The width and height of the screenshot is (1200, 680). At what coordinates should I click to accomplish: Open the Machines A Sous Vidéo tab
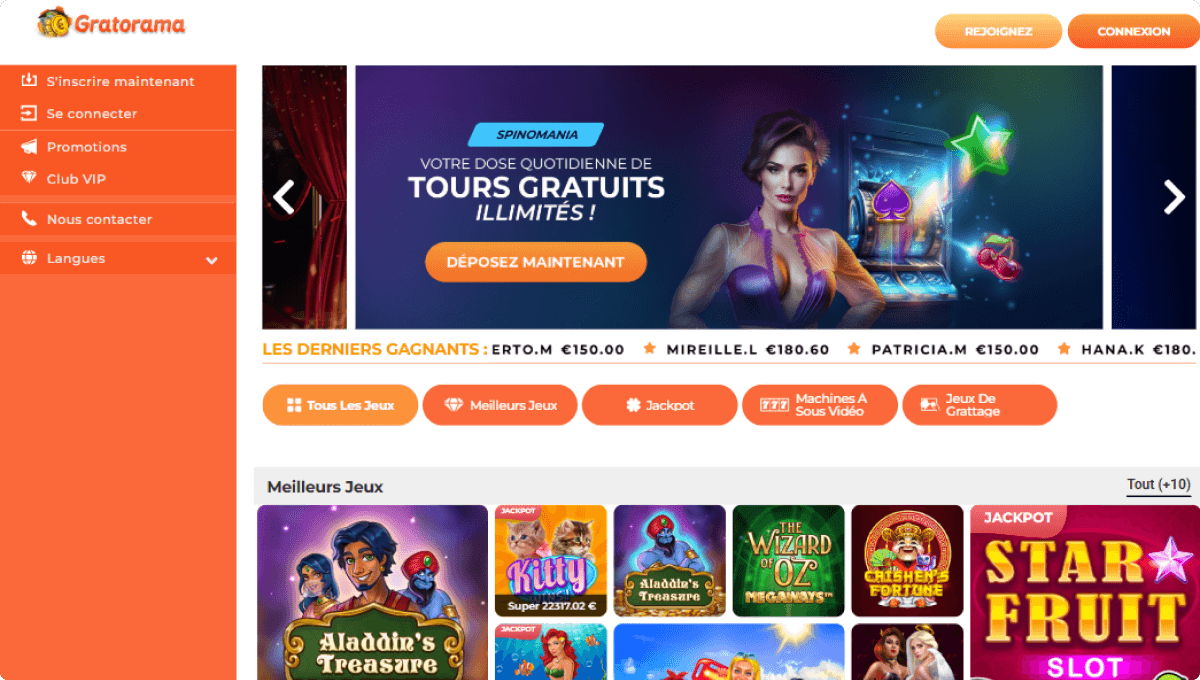[x=820, y=405]
